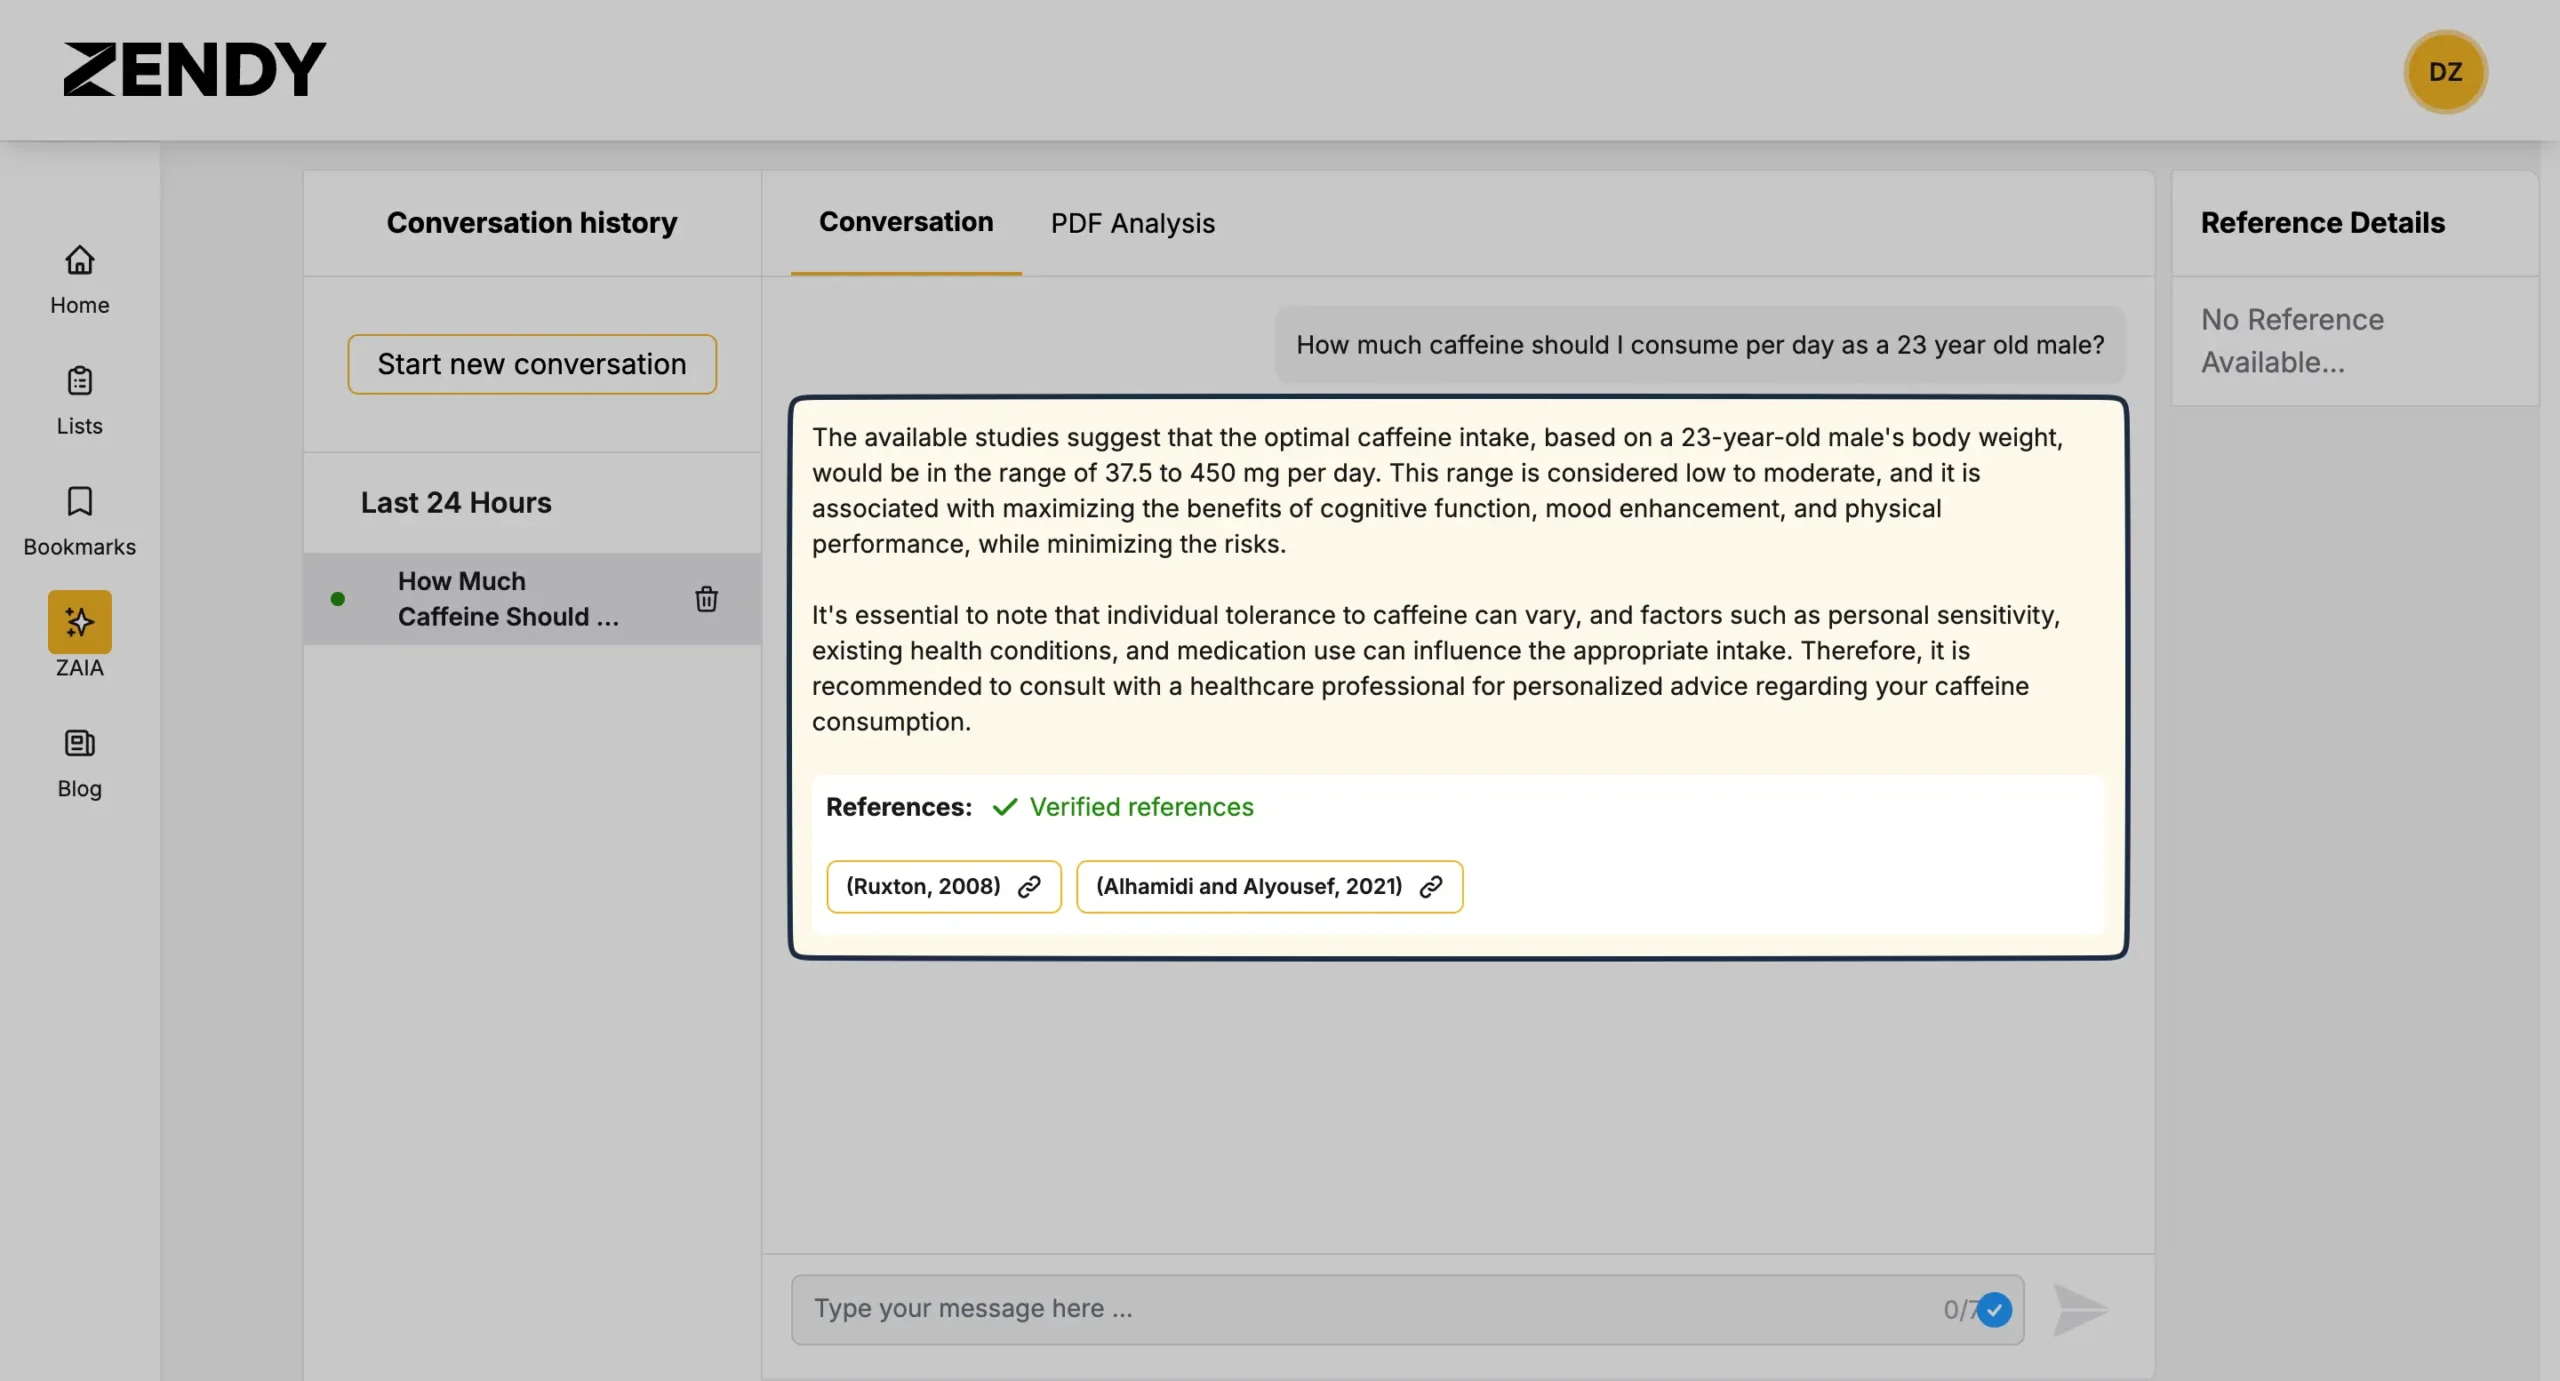Select the How Much Caffeine Should conversation
2560x1381 pixels.
(532, 599)
